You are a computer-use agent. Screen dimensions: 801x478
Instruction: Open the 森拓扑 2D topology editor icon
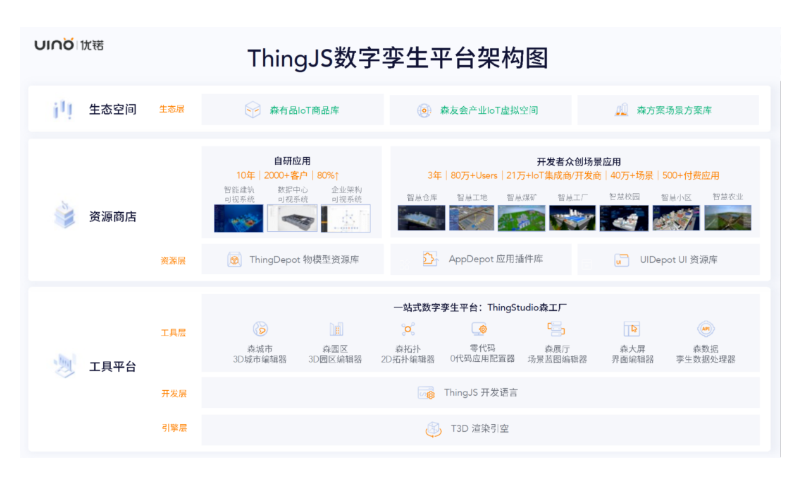[x=408, y=329]
